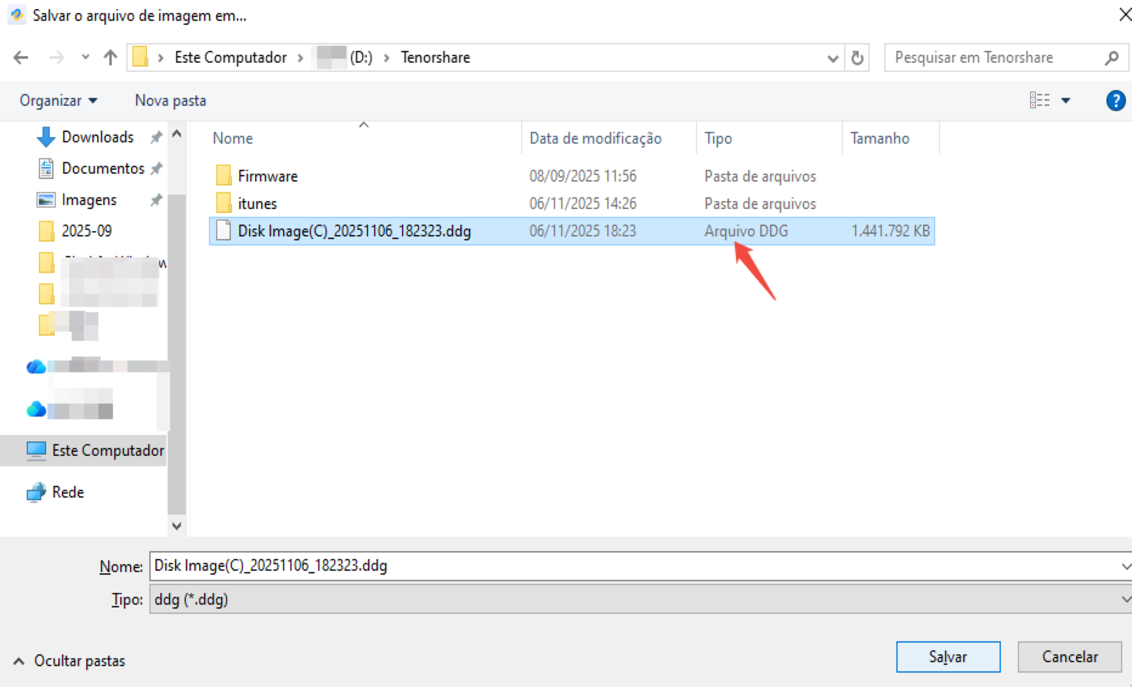Unpin Documentos using its pin icon
Viewport: 1132px width, 687px height.
coord(156,168)
